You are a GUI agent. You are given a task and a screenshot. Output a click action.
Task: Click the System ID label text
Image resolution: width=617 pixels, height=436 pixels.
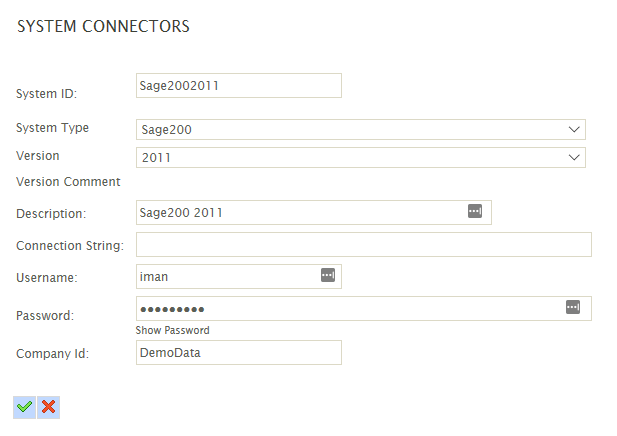46,94
